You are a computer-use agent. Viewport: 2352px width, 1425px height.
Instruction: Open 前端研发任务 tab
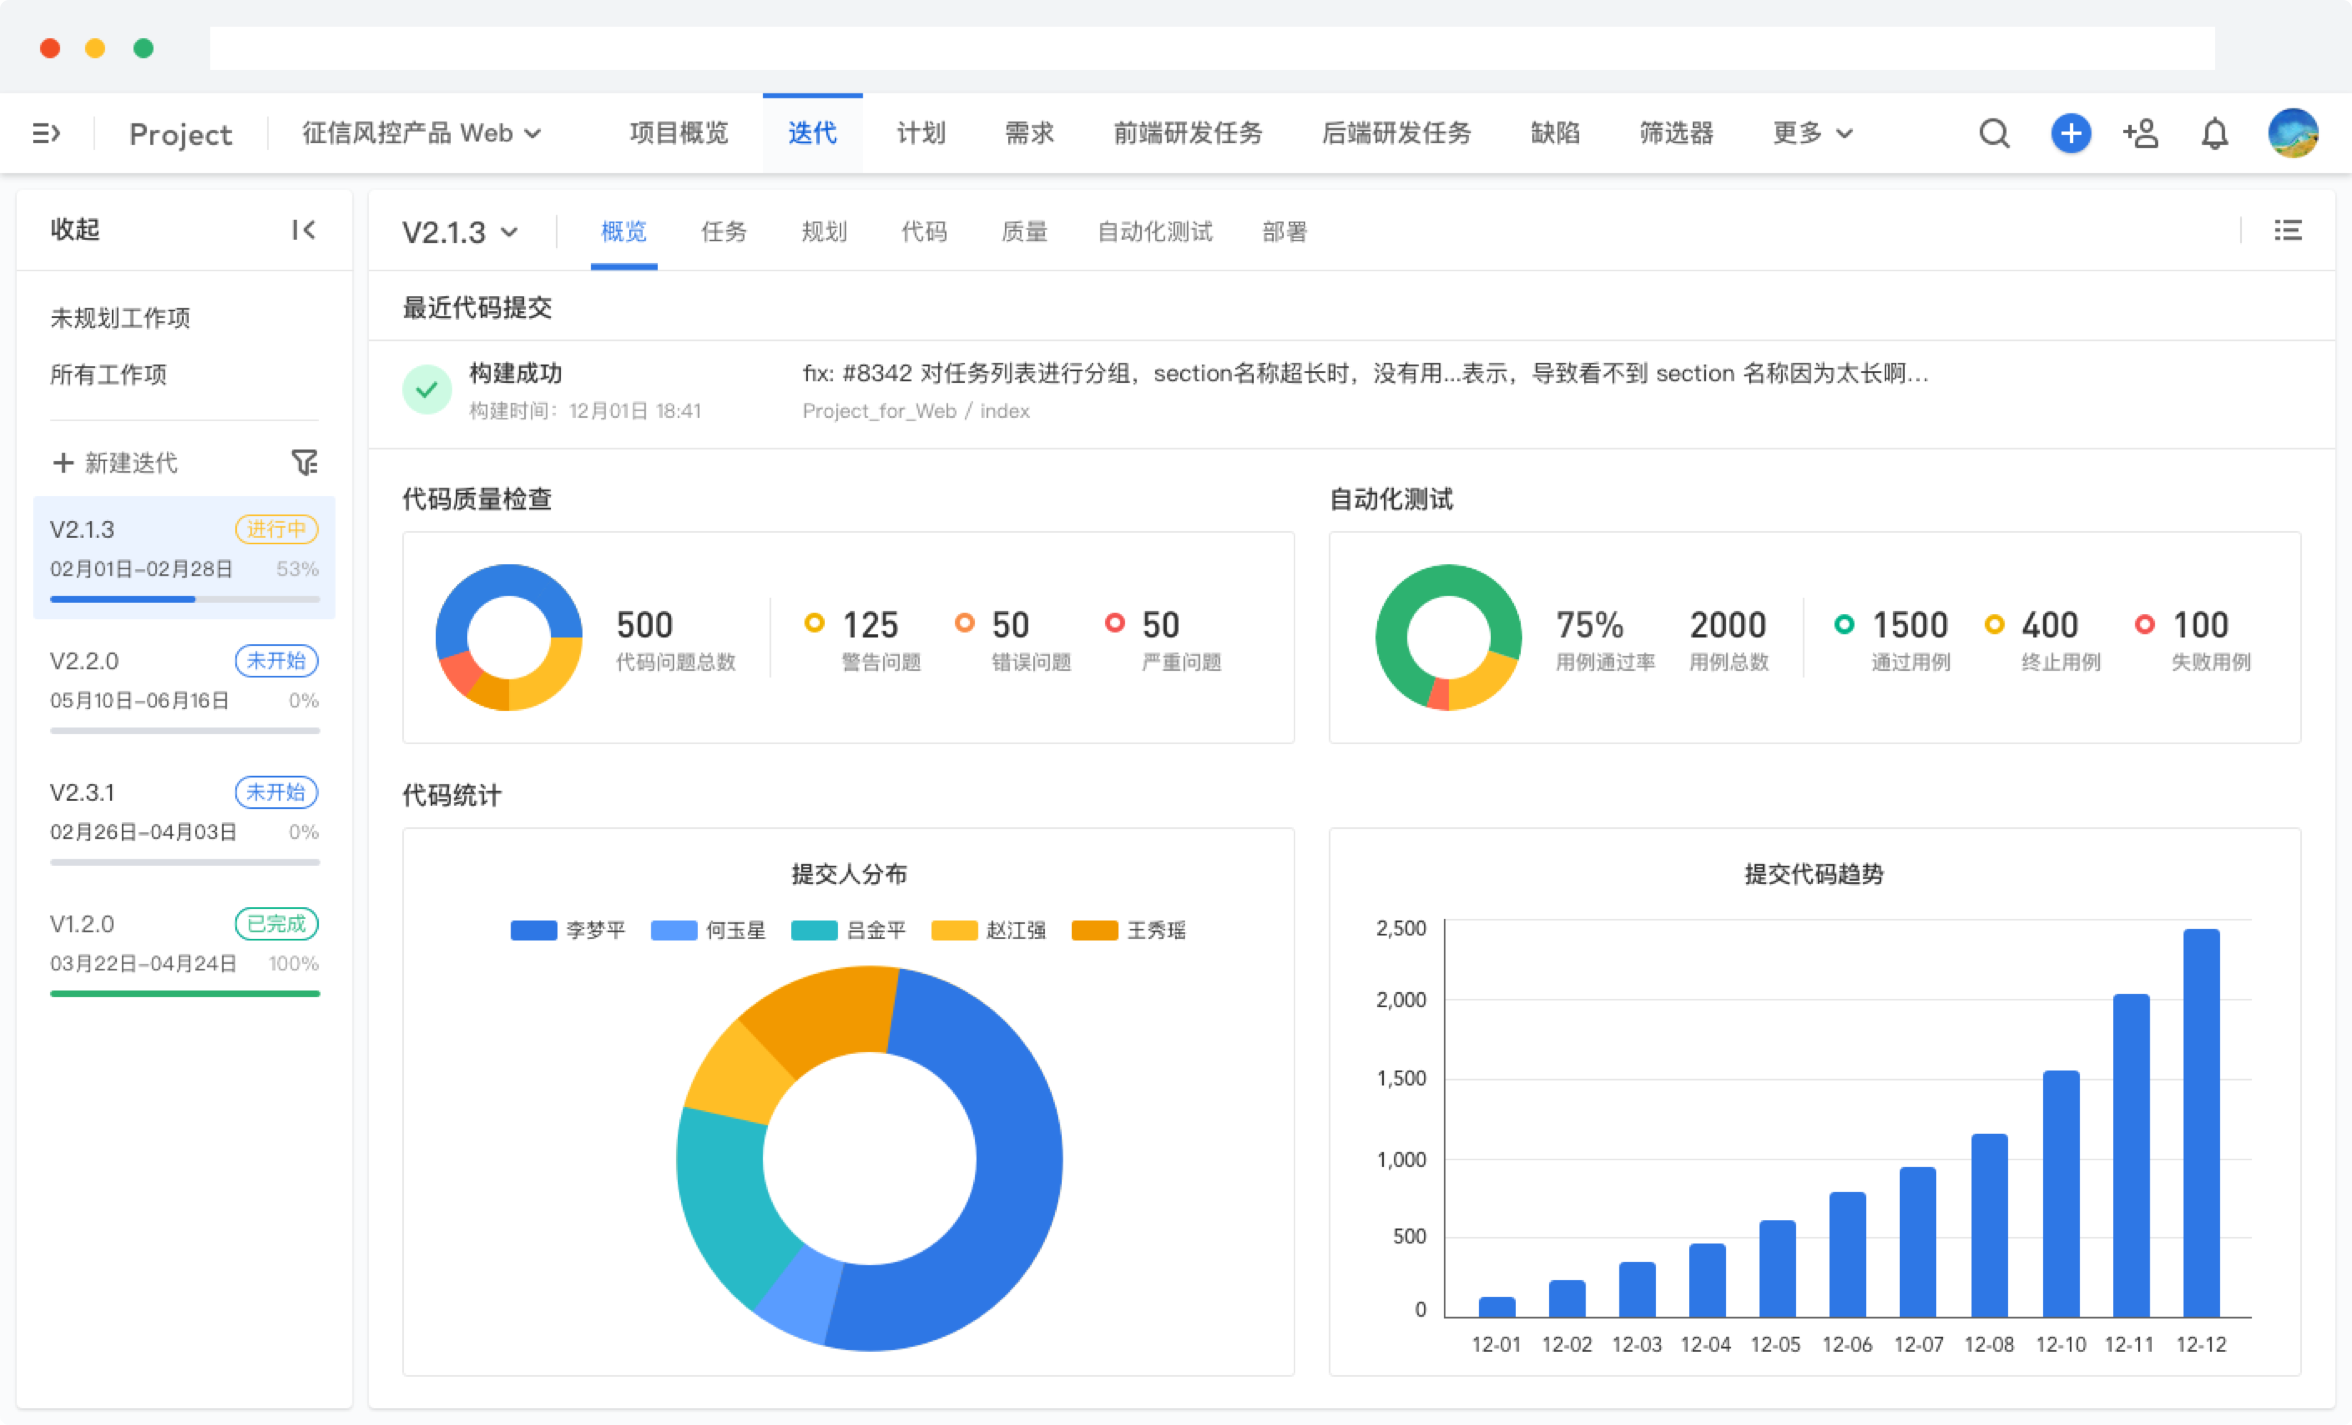click(1188, 133)
